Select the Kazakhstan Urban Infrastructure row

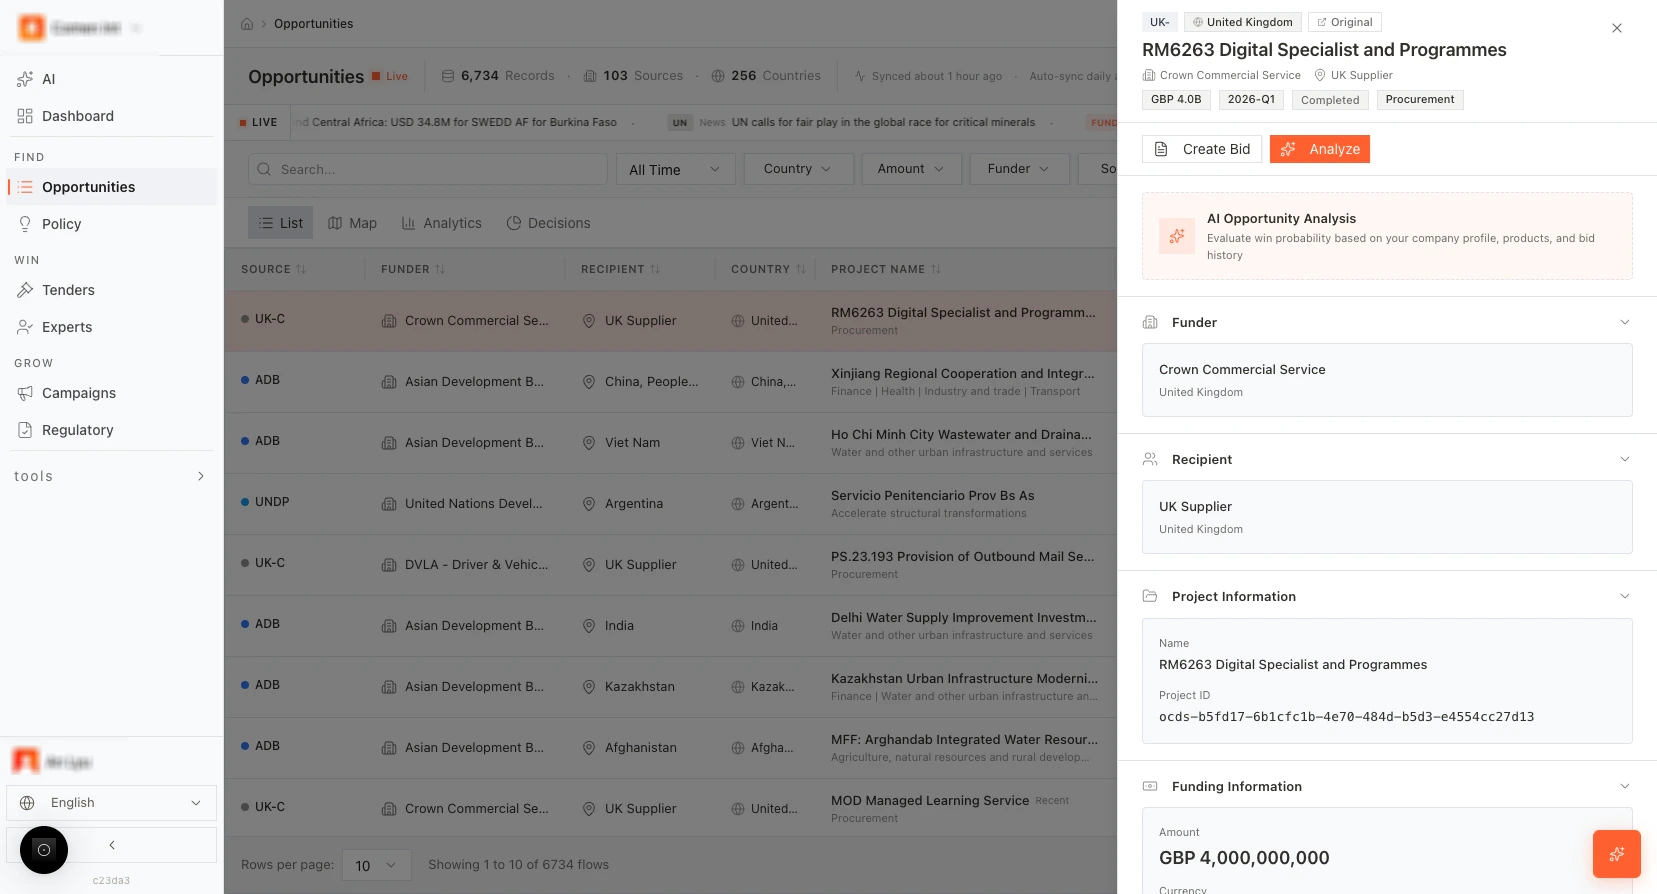(x=670, y=686)
